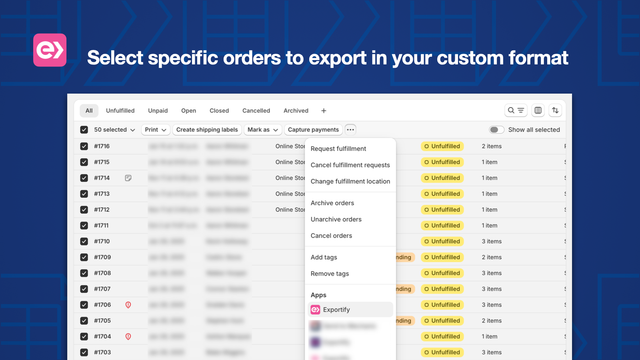Click the Exportify app icon in the menu
The height and width of the screenshot is (360, 640).
click(x=315, y=310)
